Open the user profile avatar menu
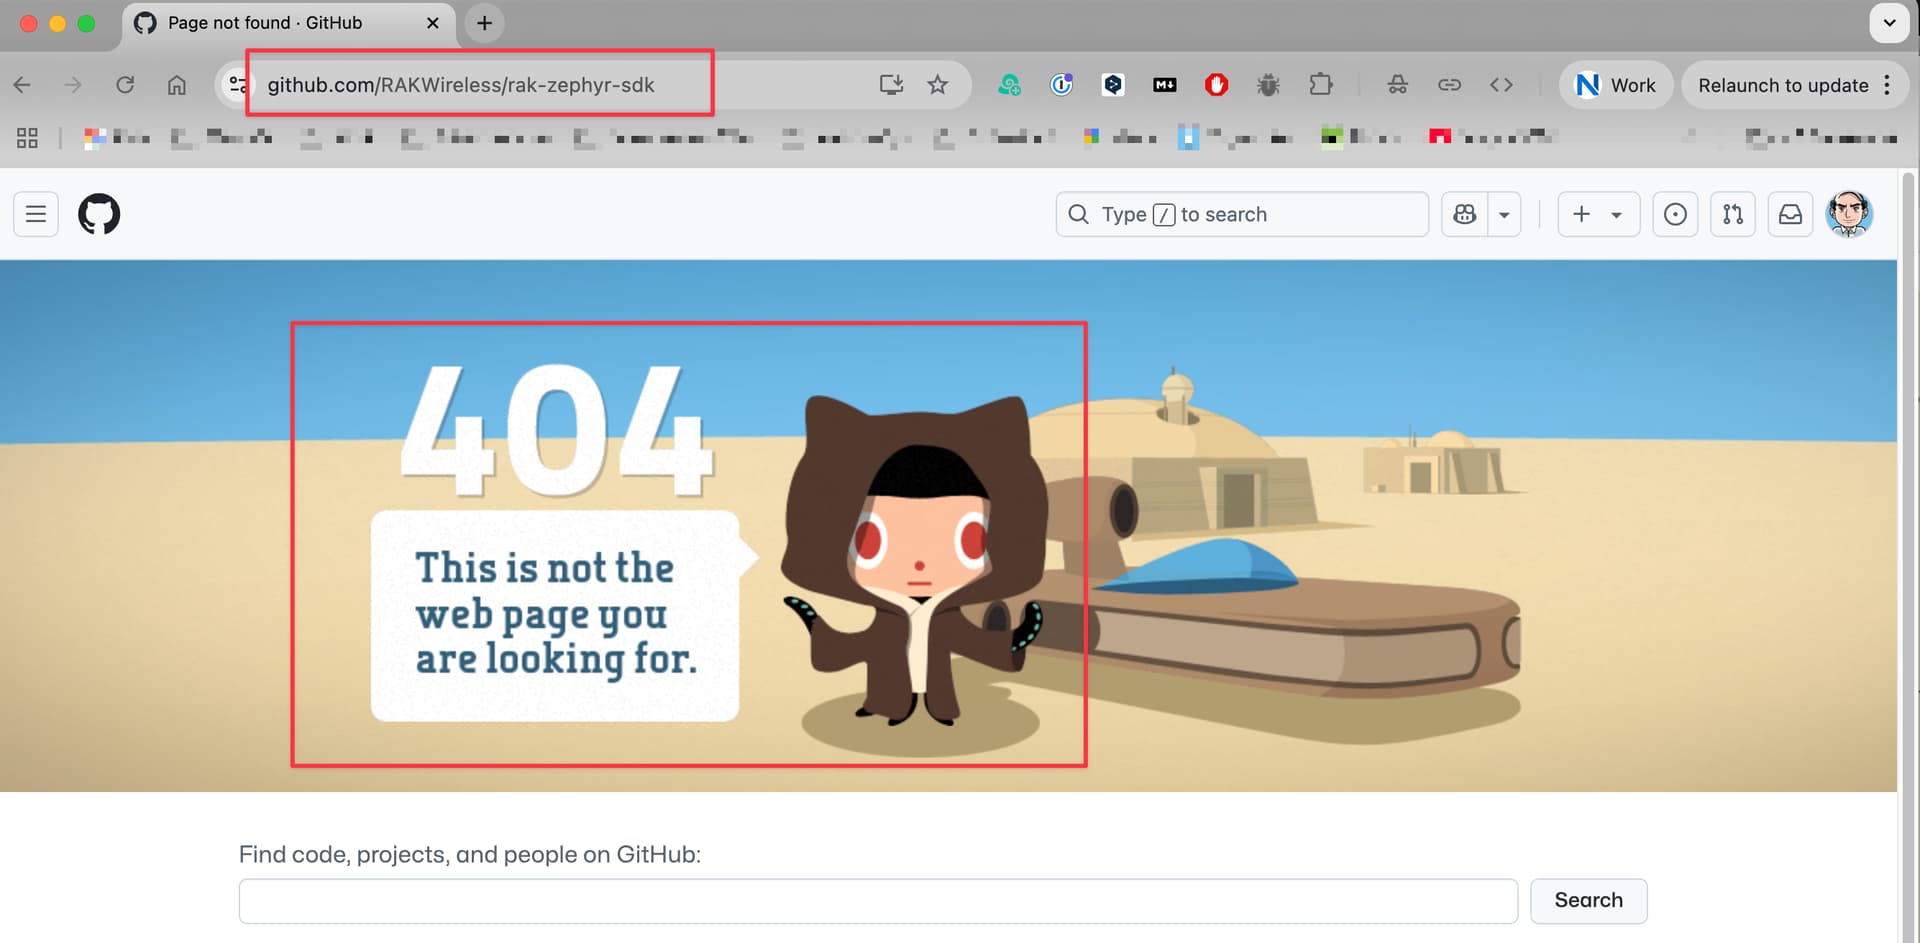The width and height of the screenshot is (1920, 943). pos(1849,214)
